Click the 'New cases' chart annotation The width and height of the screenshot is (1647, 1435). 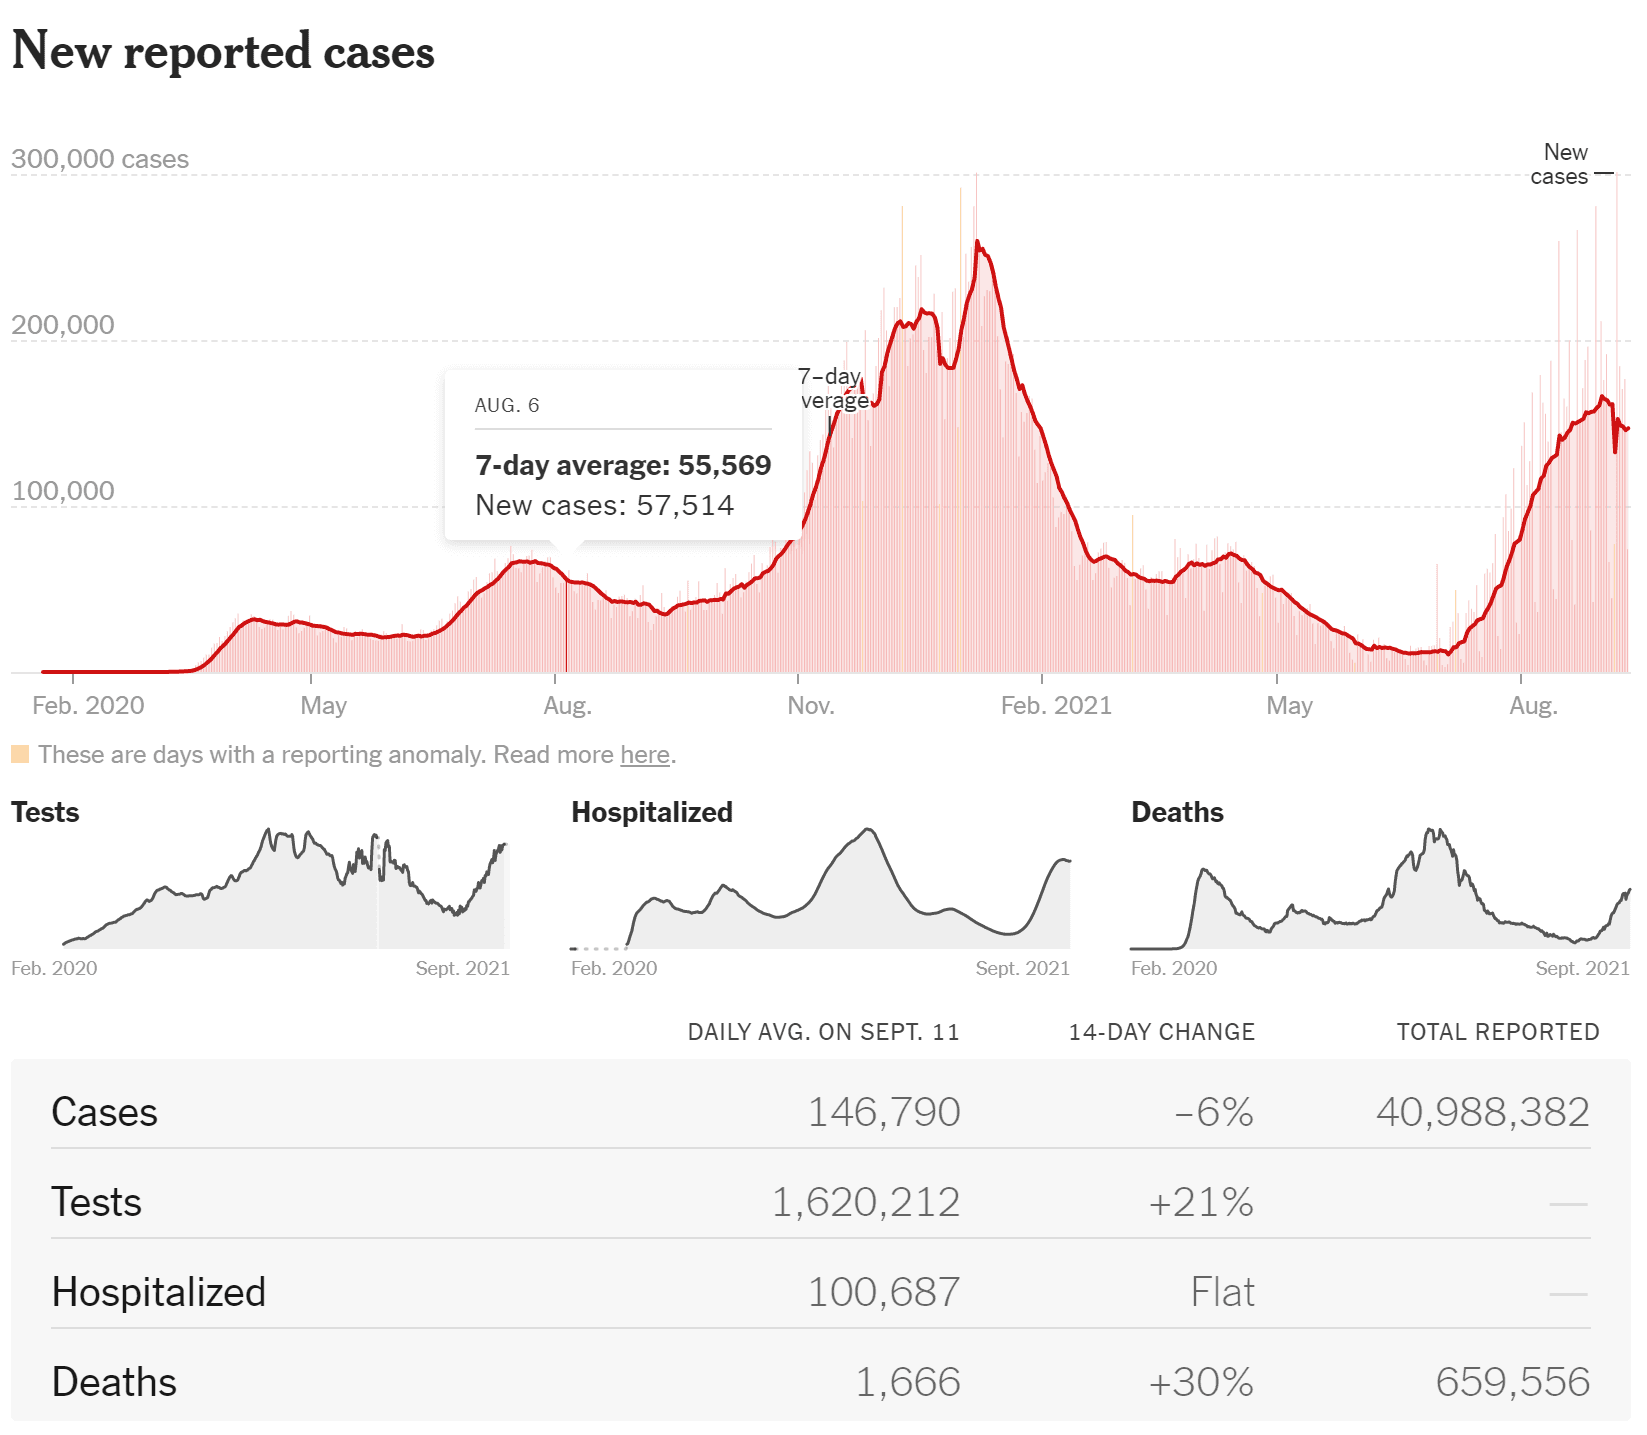(x=1560, y=165)
